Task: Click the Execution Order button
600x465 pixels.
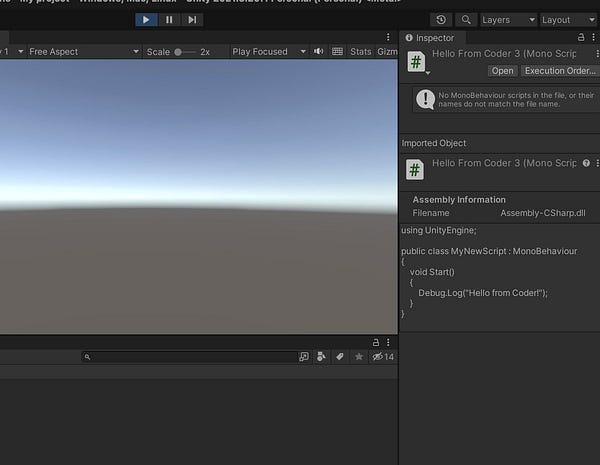Action: pos(560,71)
